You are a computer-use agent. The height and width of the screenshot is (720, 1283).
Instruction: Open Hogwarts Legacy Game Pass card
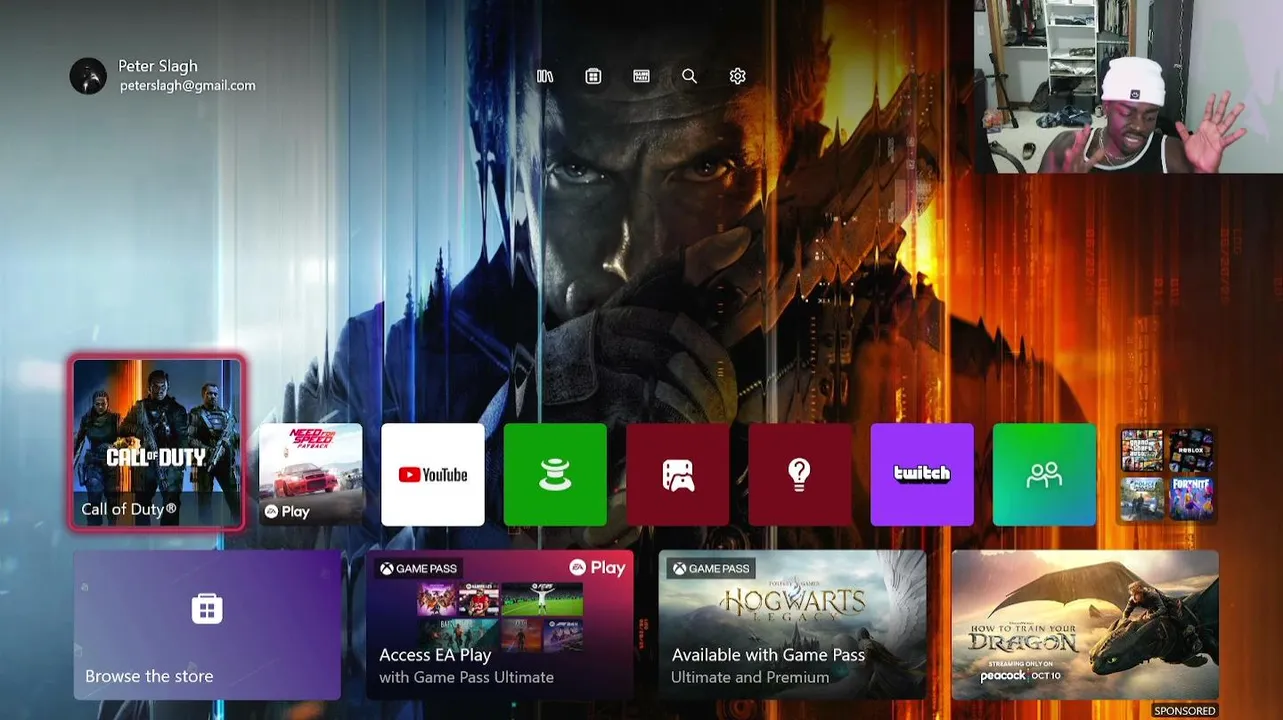793,624
